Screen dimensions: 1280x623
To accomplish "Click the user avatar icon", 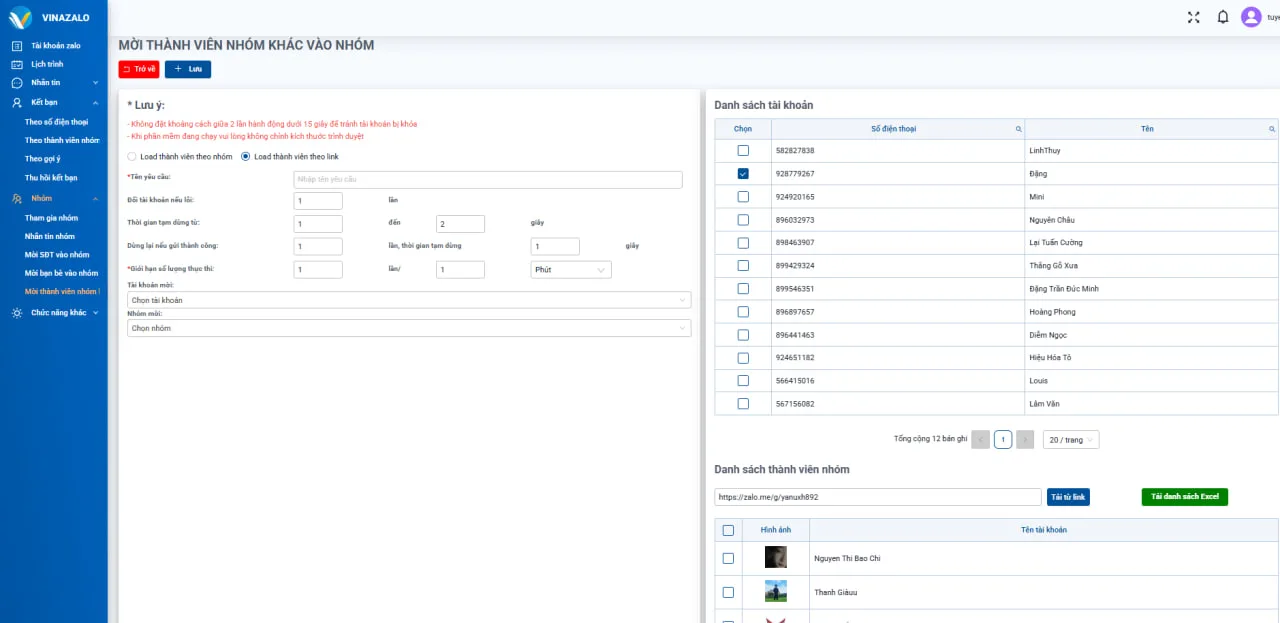I will click(x=1251, y=17).
